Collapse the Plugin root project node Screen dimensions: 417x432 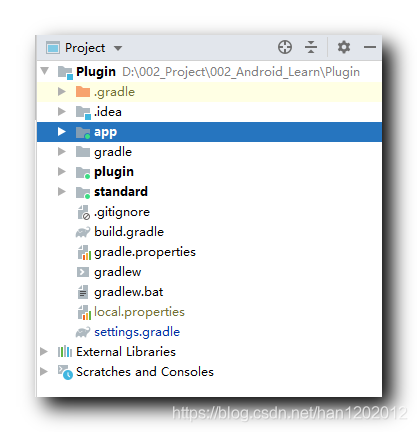[45, 71]
